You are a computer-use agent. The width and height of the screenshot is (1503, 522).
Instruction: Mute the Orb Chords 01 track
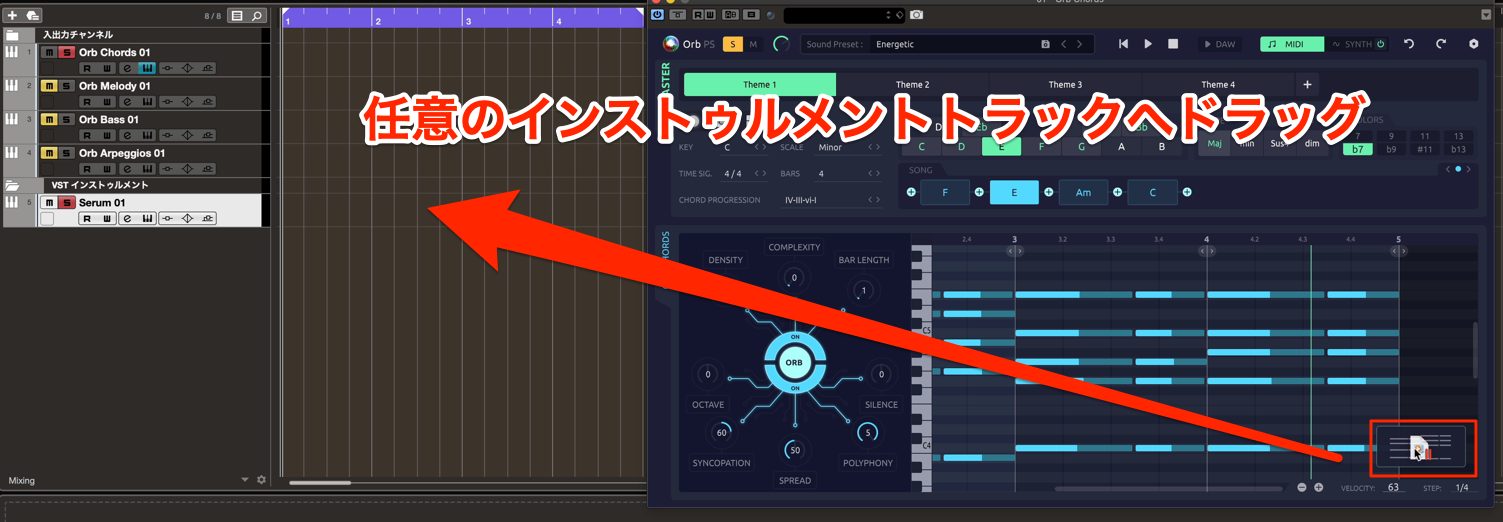click(x=49, y=52)
